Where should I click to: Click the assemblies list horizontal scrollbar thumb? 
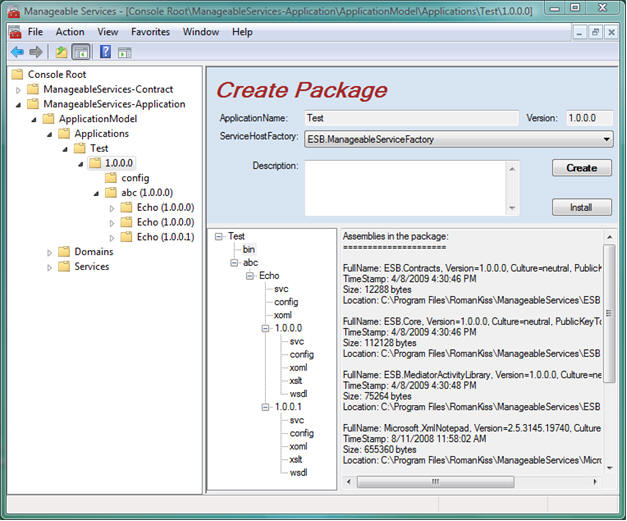tap(435, 482)
